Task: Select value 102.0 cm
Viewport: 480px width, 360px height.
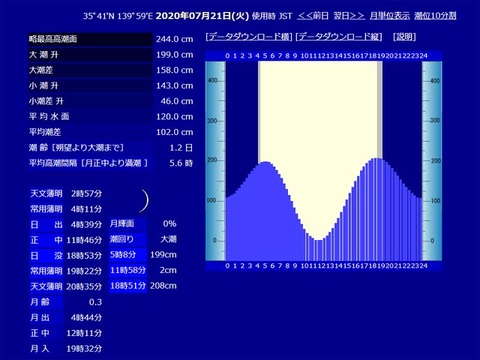Action: tap(175, 132)
